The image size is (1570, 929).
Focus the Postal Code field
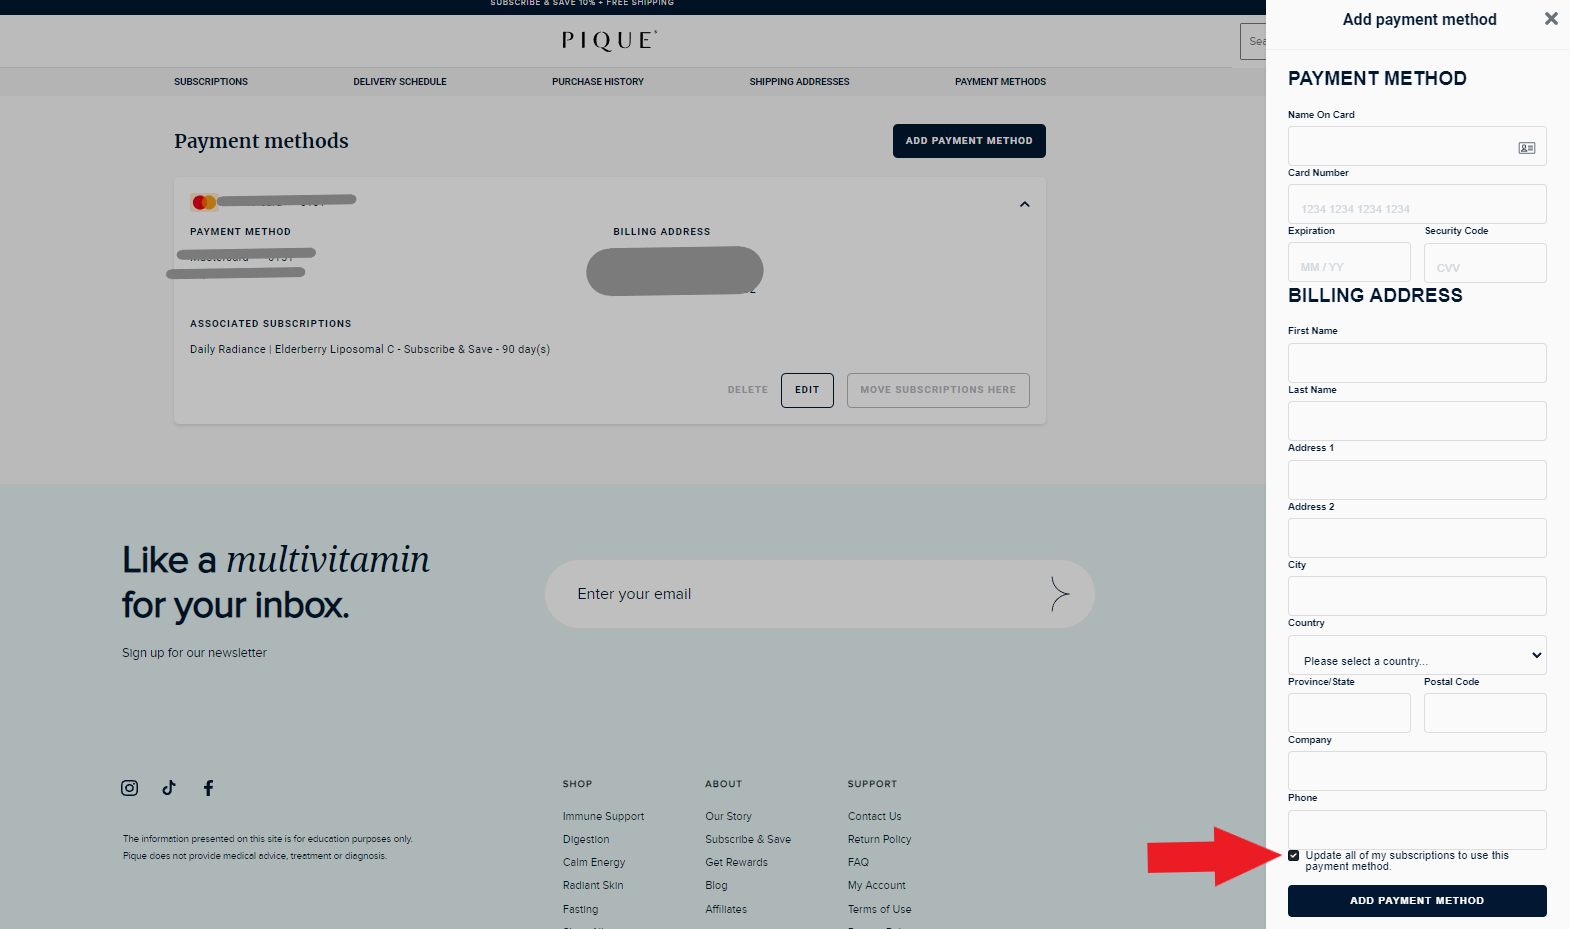[1485, 713]
